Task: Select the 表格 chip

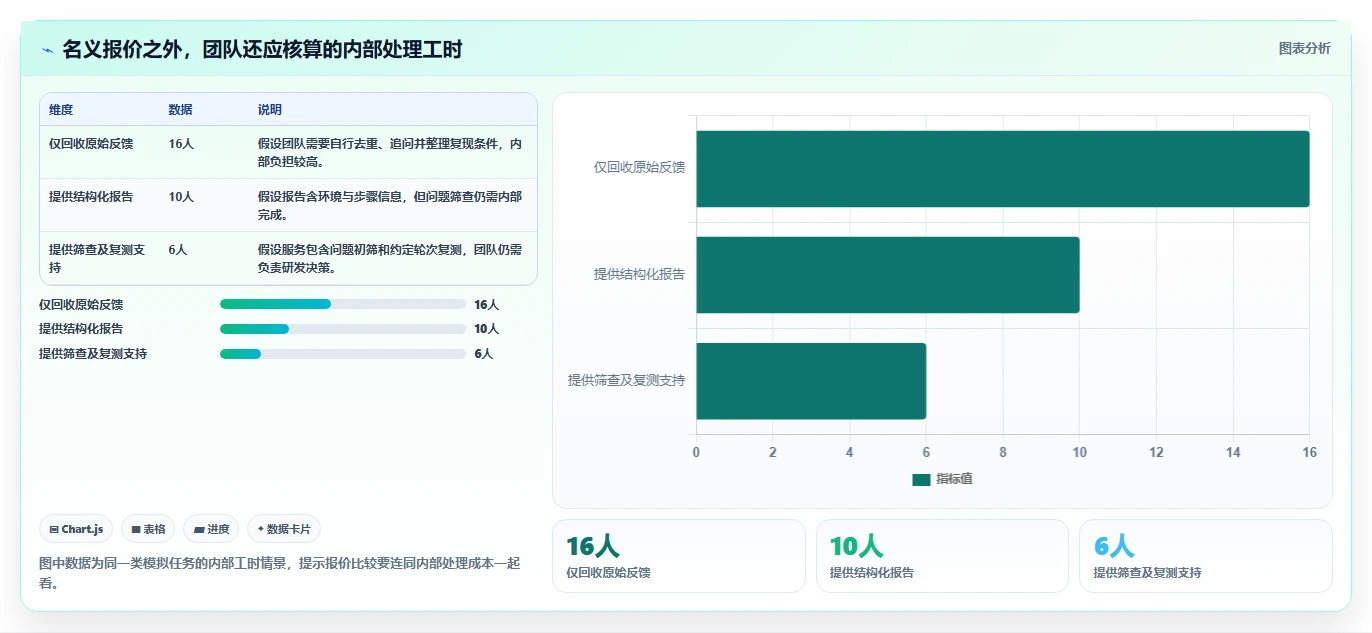Action: coord(148,529)
